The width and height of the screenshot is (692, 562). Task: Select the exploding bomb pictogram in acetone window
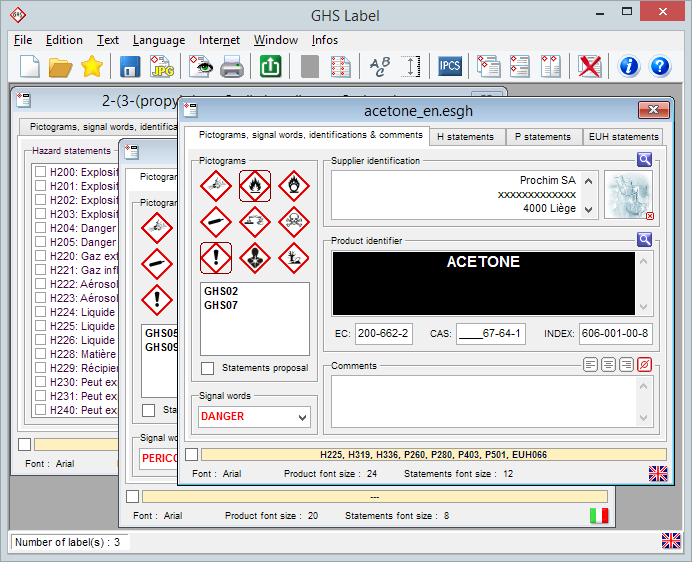[x=216, y=186]
